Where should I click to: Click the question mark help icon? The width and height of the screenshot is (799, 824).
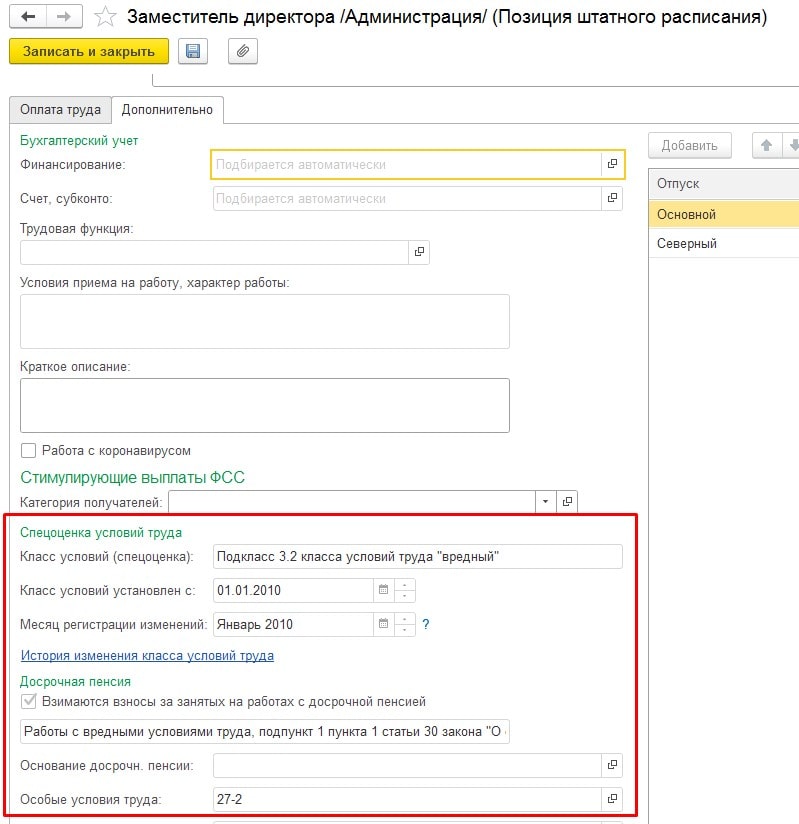(x=425, y=625)
